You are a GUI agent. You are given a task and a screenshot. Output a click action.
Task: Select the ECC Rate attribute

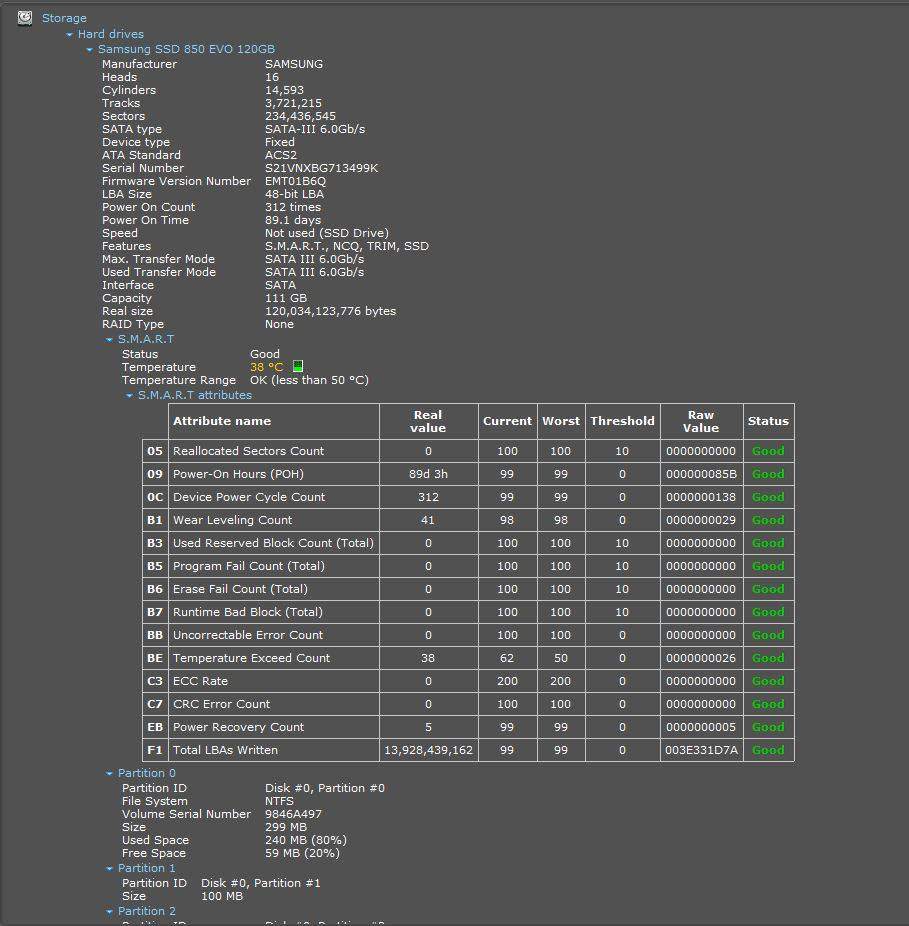(x=200, y=682)
